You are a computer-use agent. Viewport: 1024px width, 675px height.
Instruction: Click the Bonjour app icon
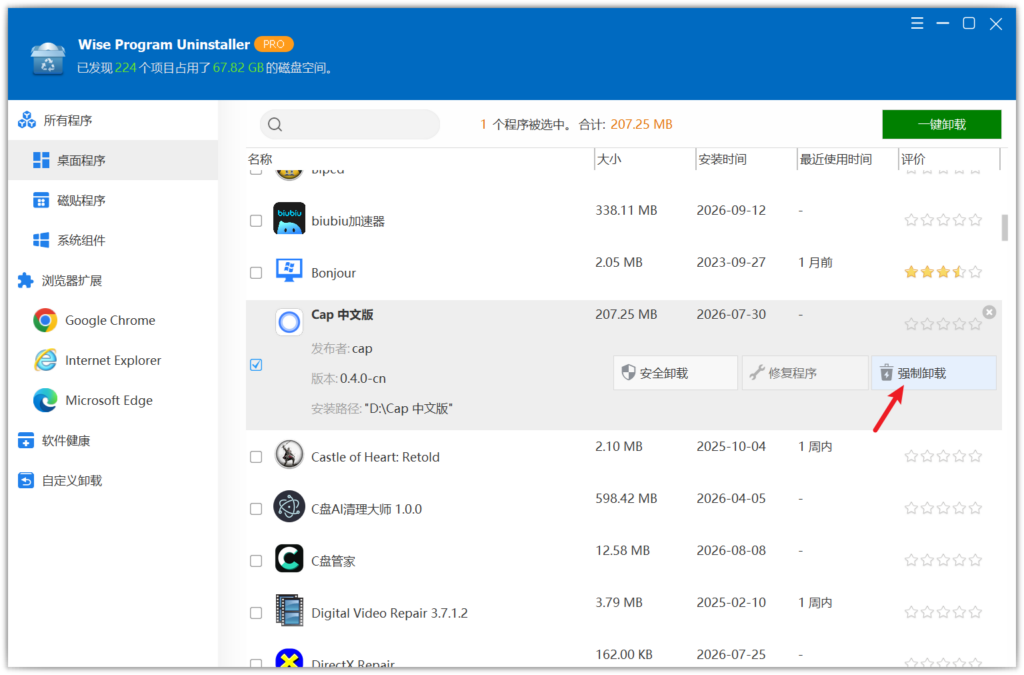pos(289,270)
